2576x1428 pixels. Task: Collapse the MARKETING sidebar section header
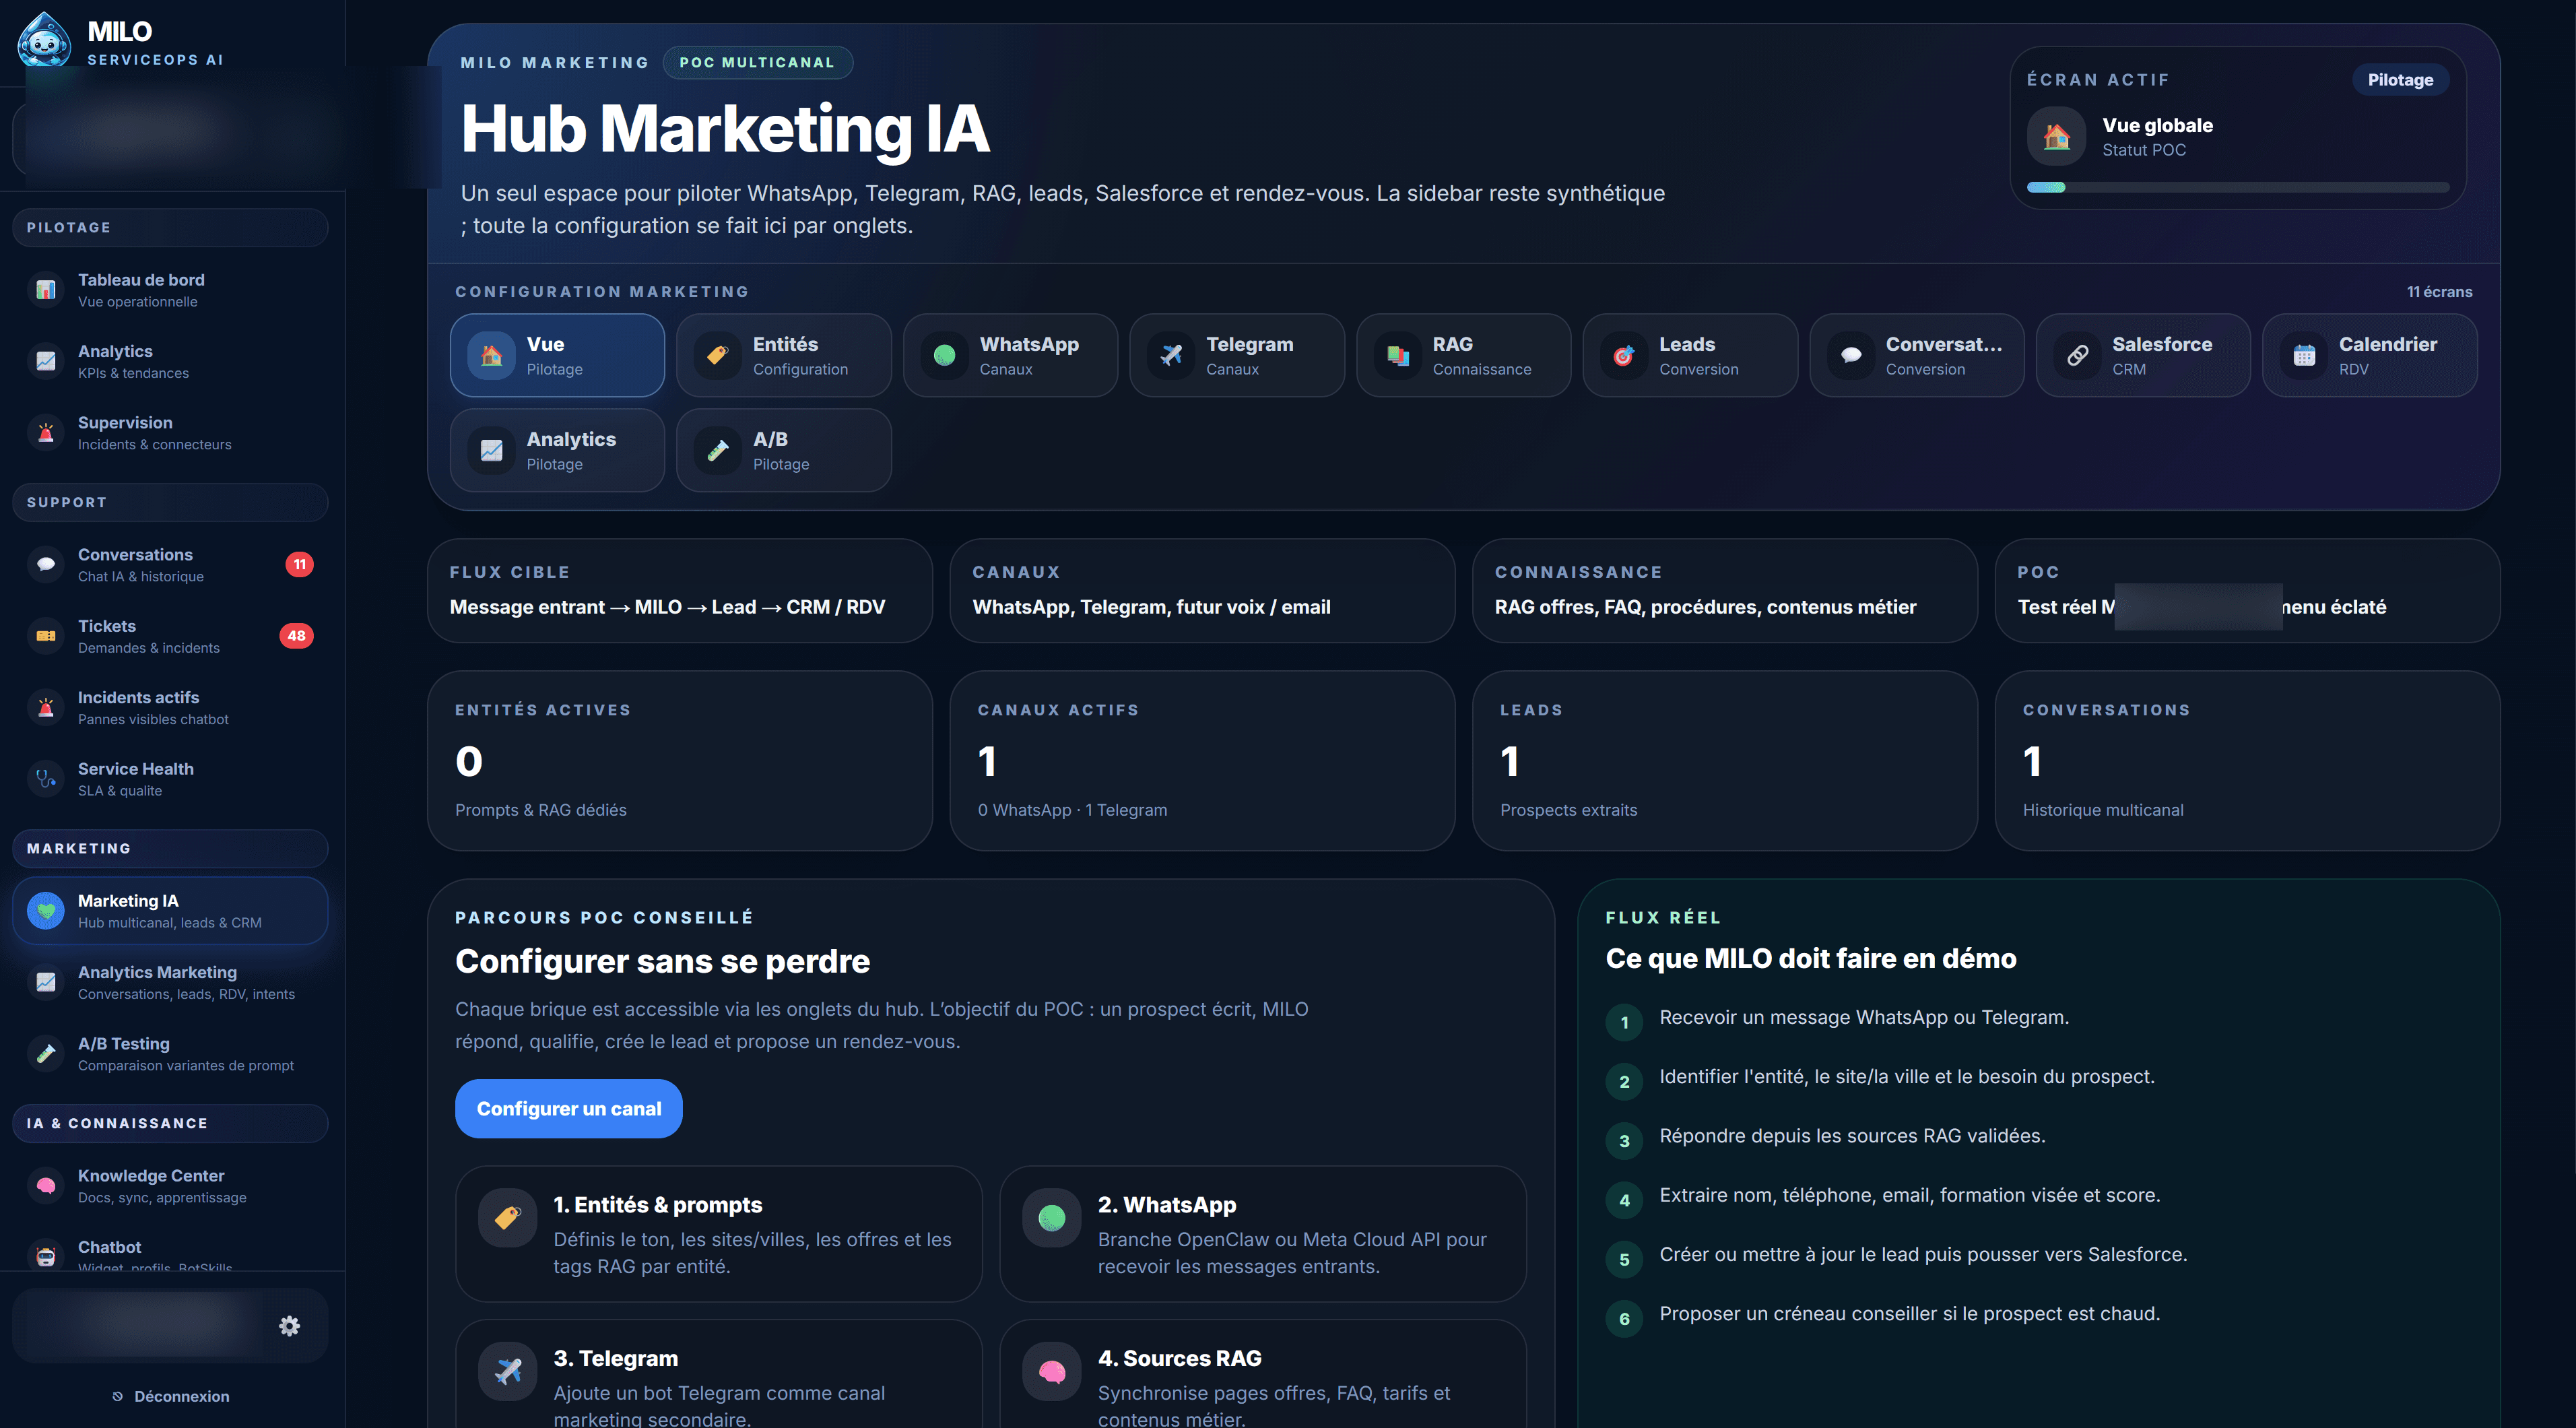pyautogui.click(x=170, y=848)
